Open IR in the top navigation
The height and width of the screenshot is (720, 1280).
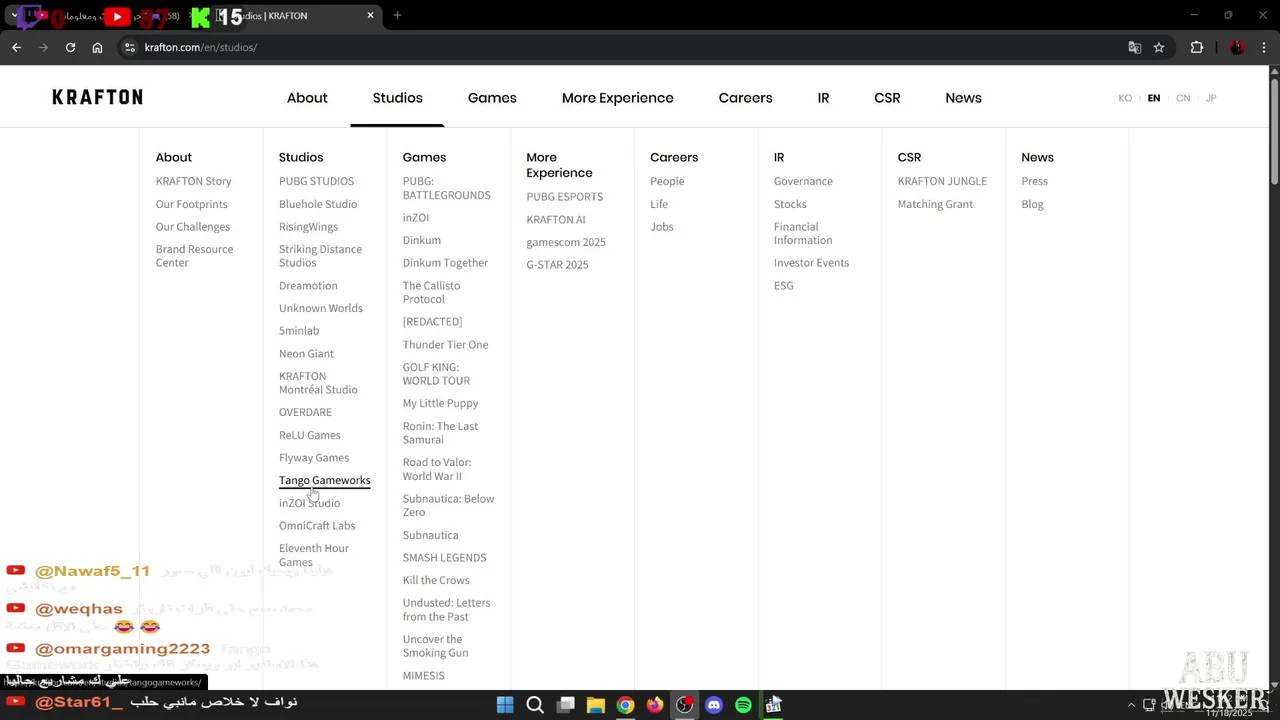pyautogui.click(x=823, y=98)
